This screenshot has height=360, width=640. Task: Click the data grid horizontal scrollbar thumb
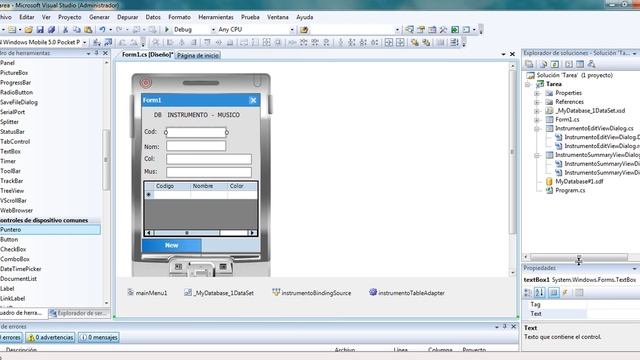187,233
